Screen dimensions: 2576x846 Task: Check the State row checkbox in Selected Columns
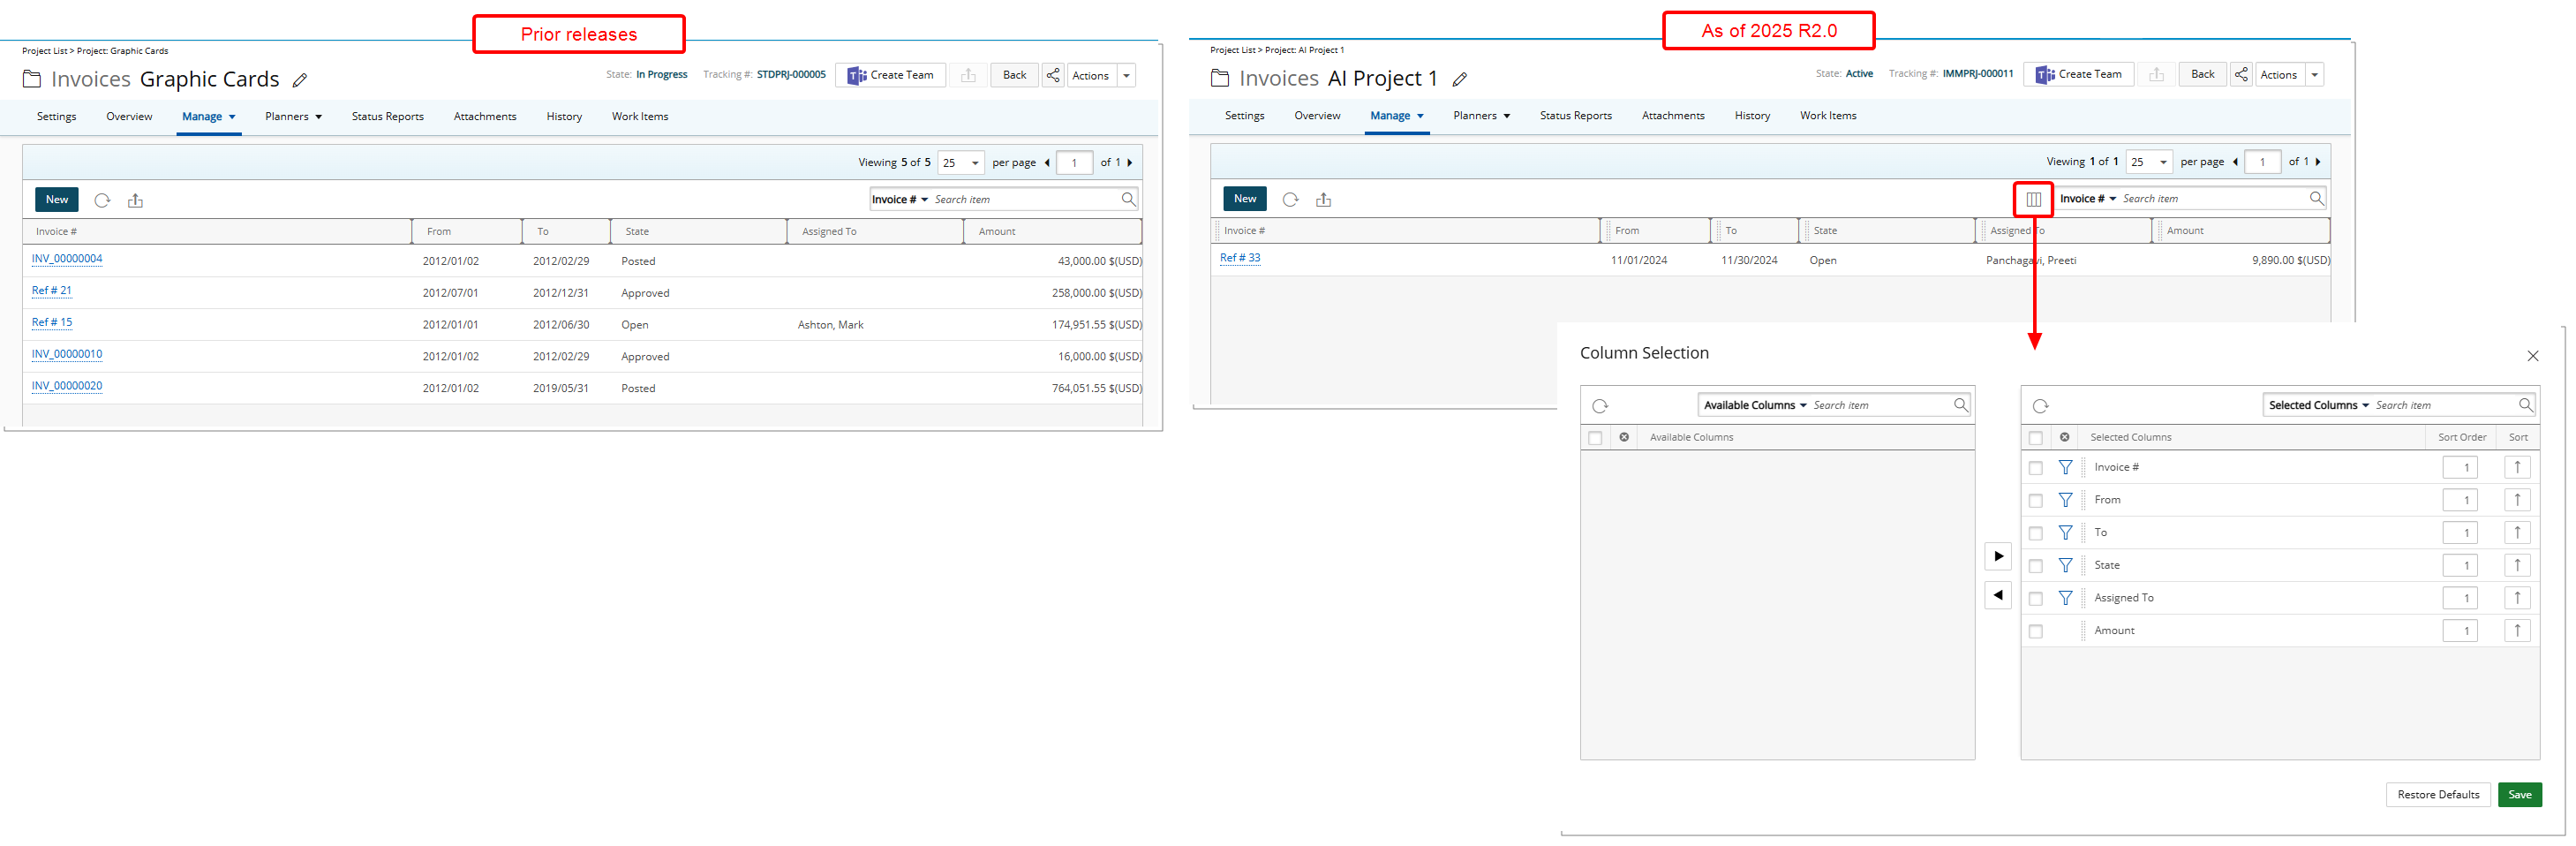pyautogui.click(x=2035, y=566)
